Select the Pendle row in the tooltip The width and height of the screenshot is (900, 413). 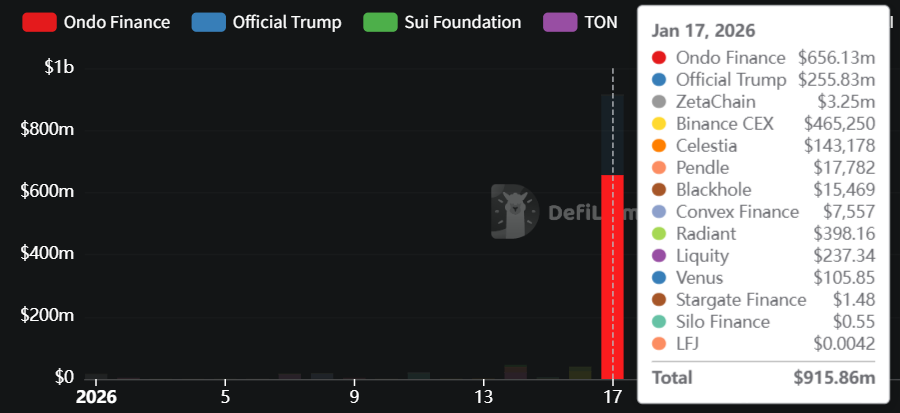(764, 168)
